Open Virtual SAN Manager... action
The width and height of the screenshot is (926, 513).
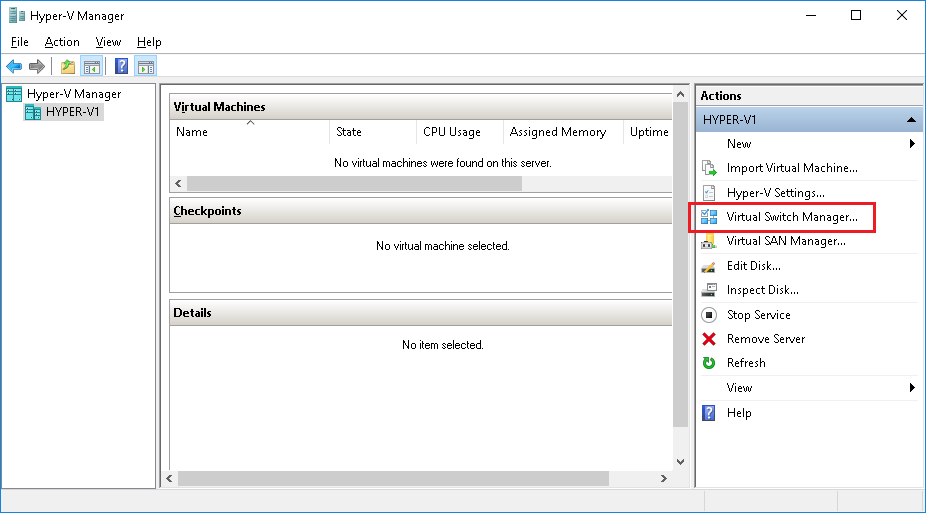click(785, 241)
